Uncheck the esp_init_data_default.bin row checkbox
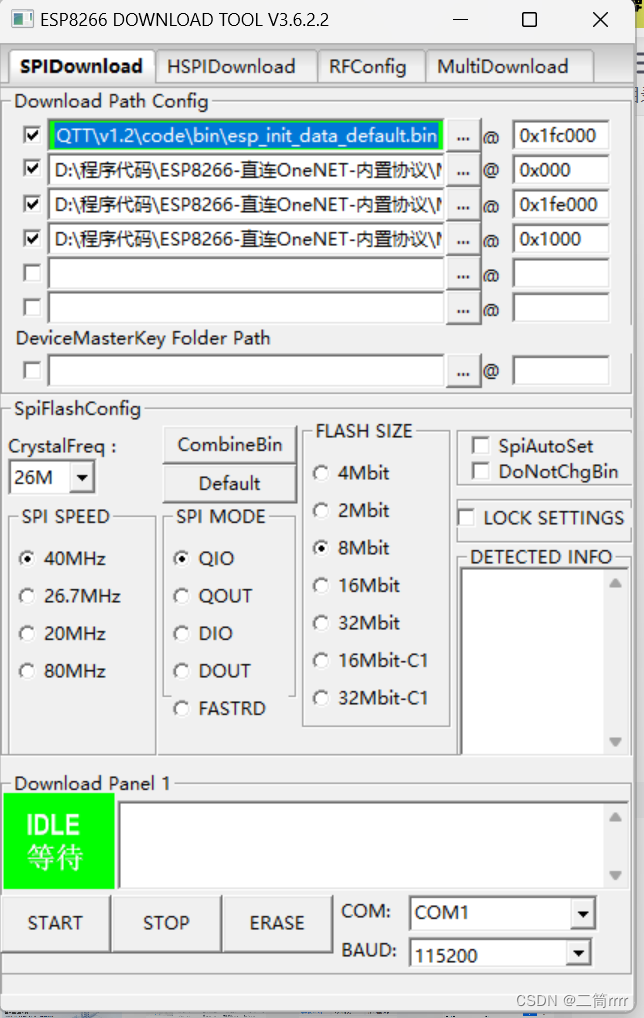 tap(32, 134)
